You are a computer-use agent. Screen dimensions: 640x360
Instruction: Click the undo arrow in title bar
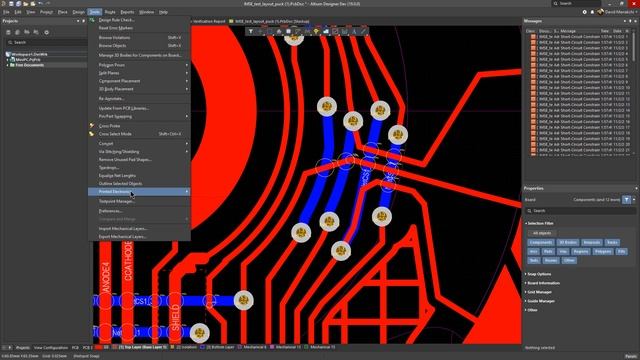[41, 4]
